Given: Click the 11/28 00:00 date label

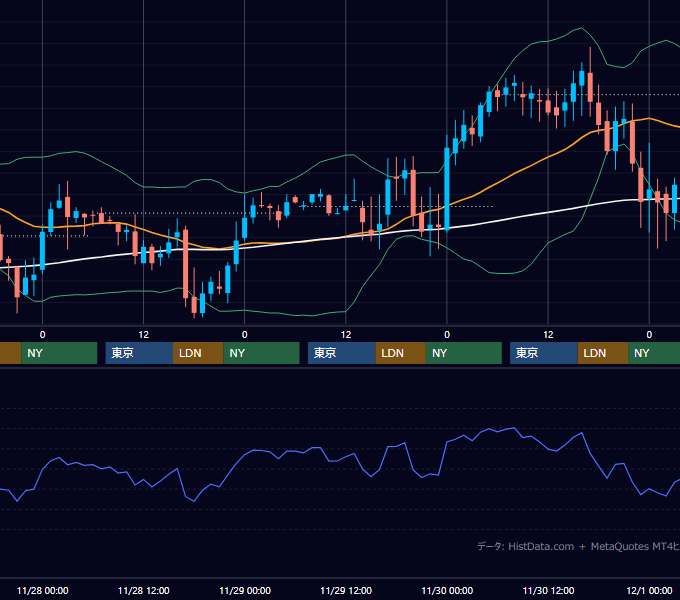Looking at the screenshot, I should (x=42, y=590).
